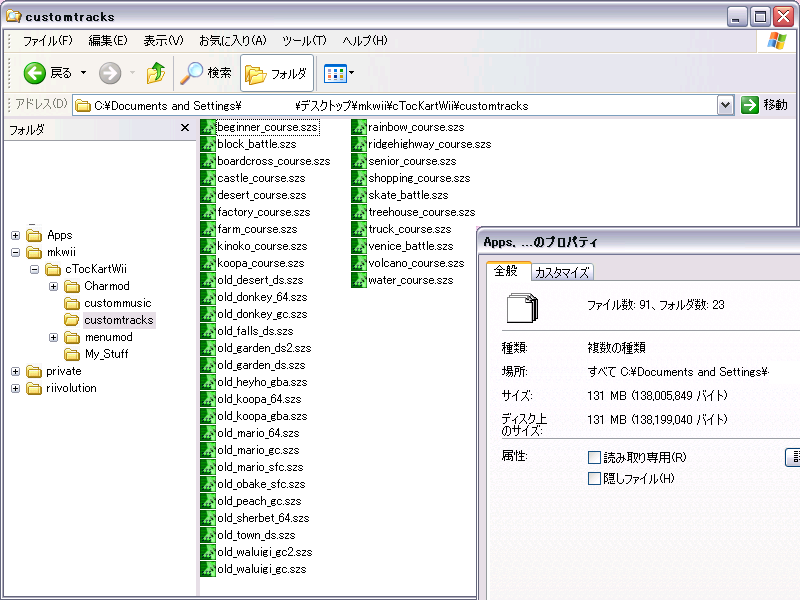Select the factory_course.szs file icon
Screen dimensions: 800x600
coord(208,212)
